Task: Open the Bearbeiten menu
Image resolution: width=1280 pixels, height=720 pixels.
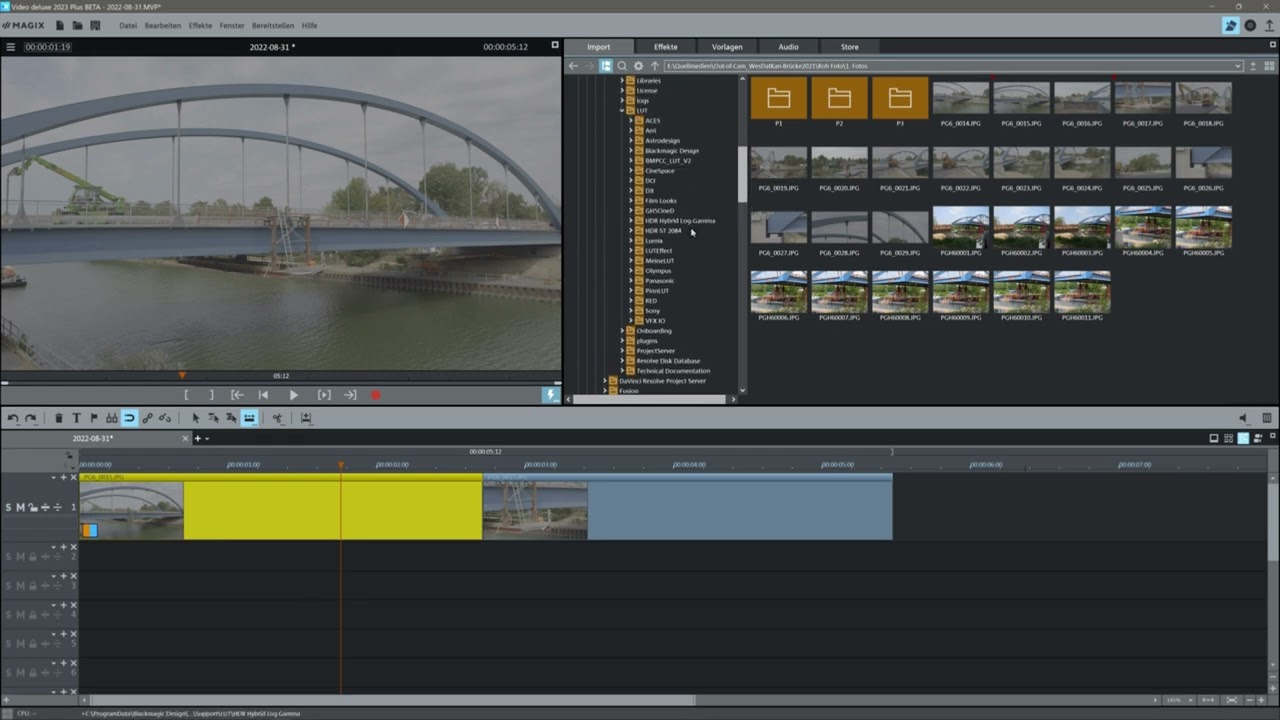Action: (163, 25)
